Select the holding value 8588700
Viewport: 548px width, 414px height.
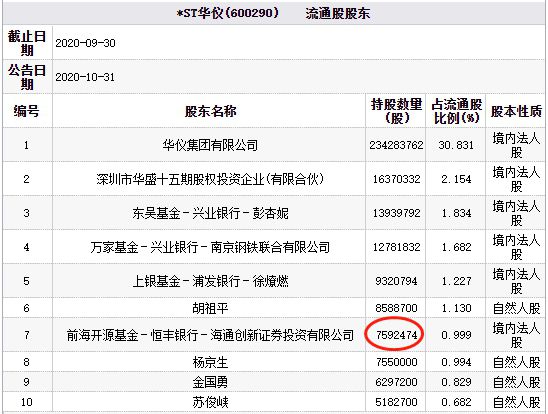[x=396, y=308]
